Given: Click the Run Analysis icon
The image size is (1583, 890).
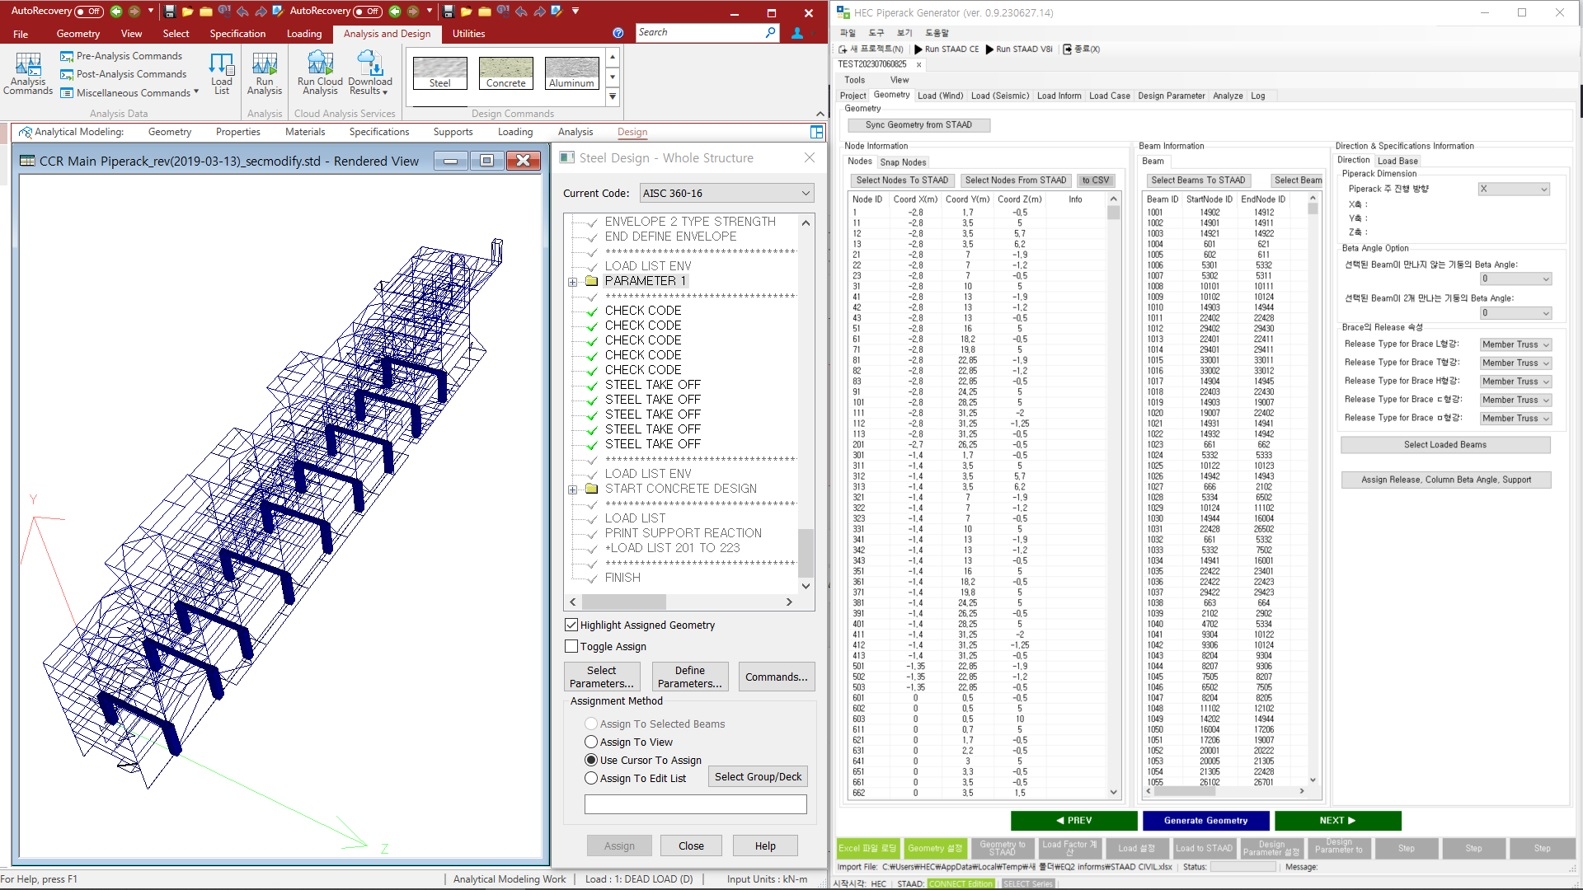Looking at the screenshot, I should click(x=264, y=73).
